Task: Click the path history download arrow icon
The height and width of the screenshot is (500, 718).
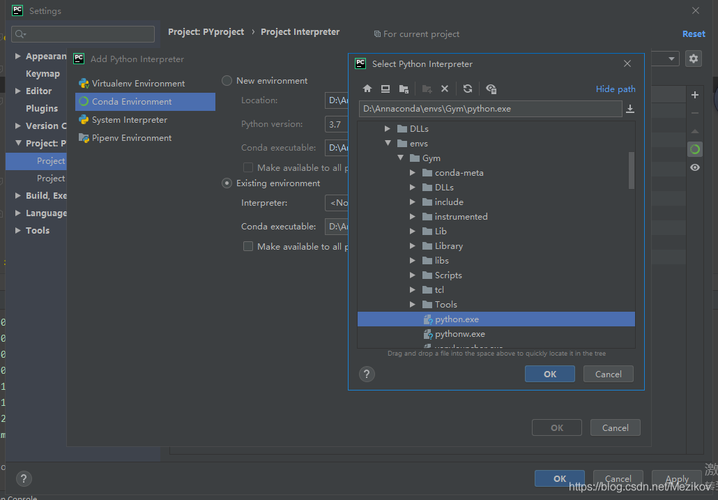Action: click(x=630, y=109)
